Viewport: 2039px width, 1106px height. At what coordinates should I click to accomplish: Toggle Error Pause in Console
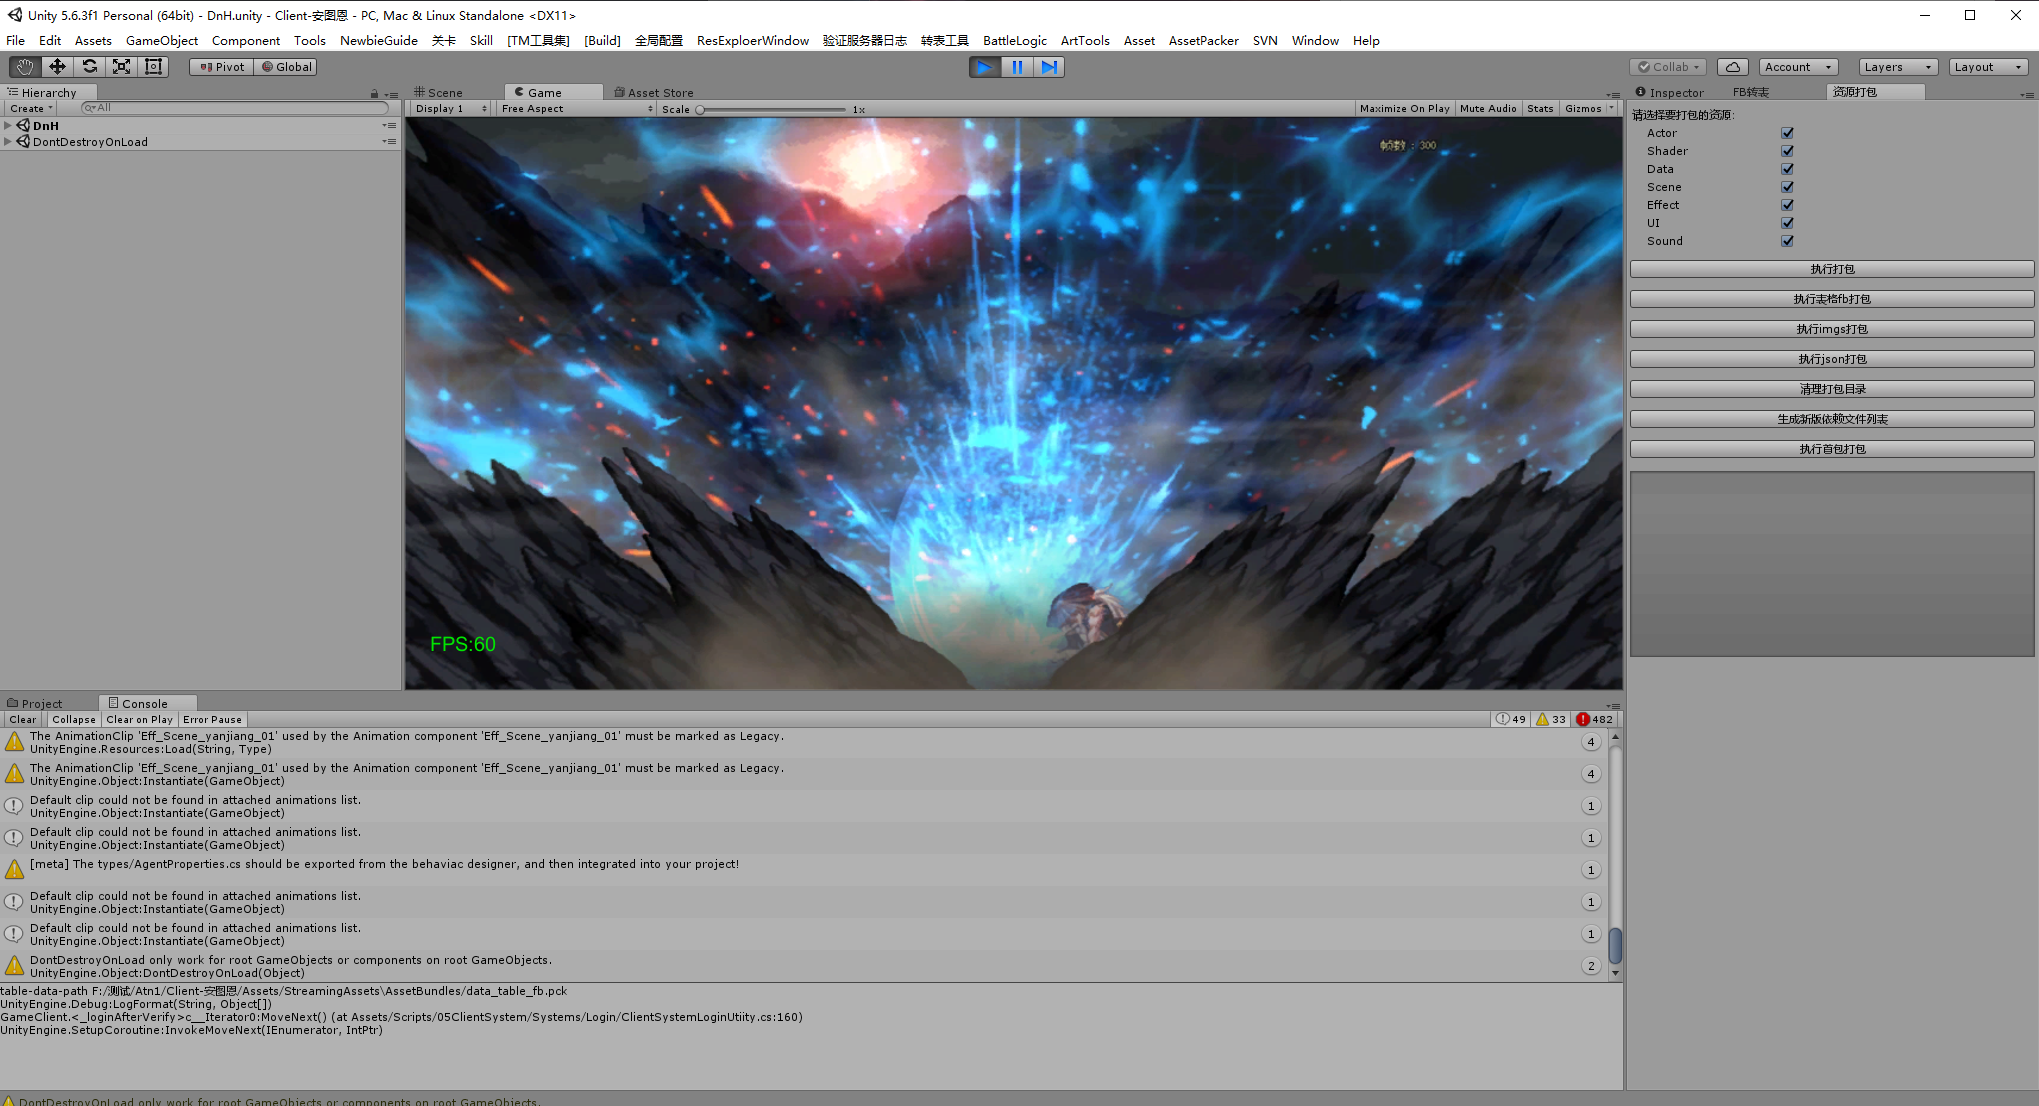(212, 719)
